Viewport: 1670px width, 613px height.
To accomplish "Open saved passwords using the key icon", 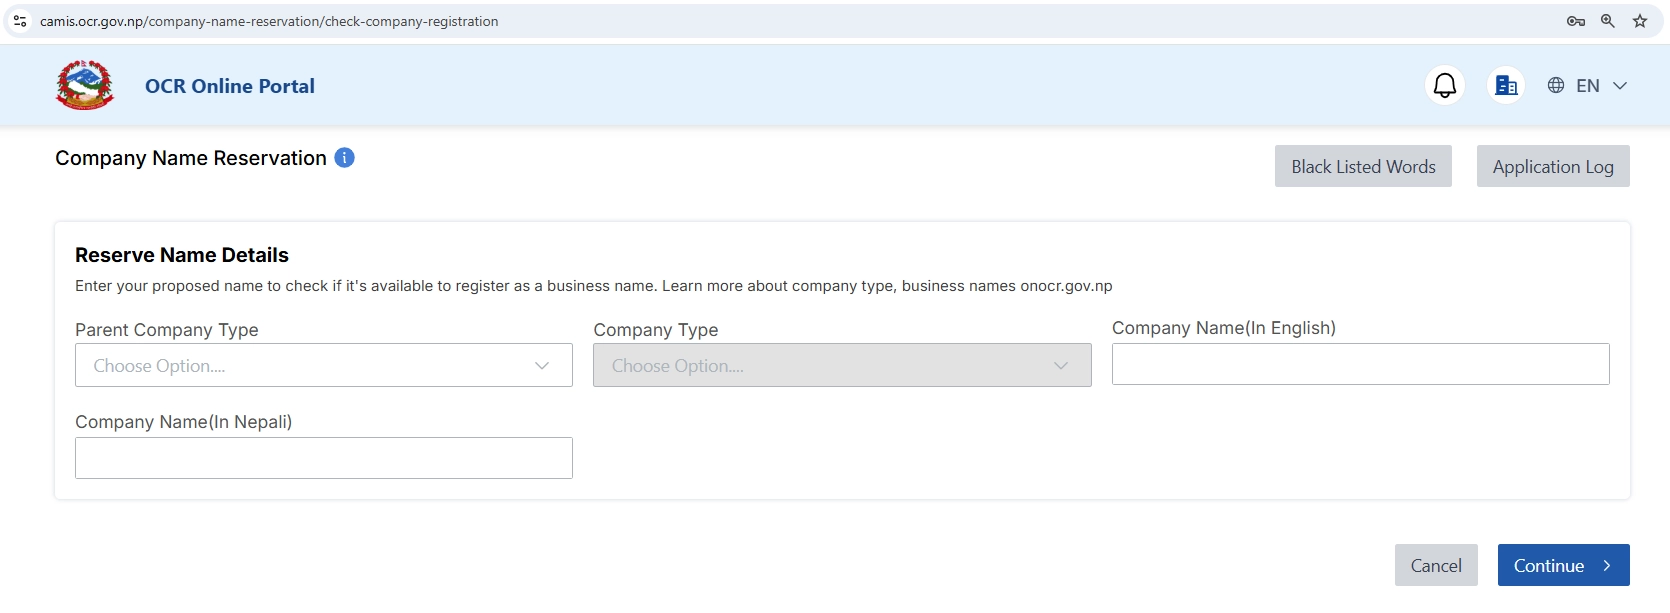I will 1575,21.
